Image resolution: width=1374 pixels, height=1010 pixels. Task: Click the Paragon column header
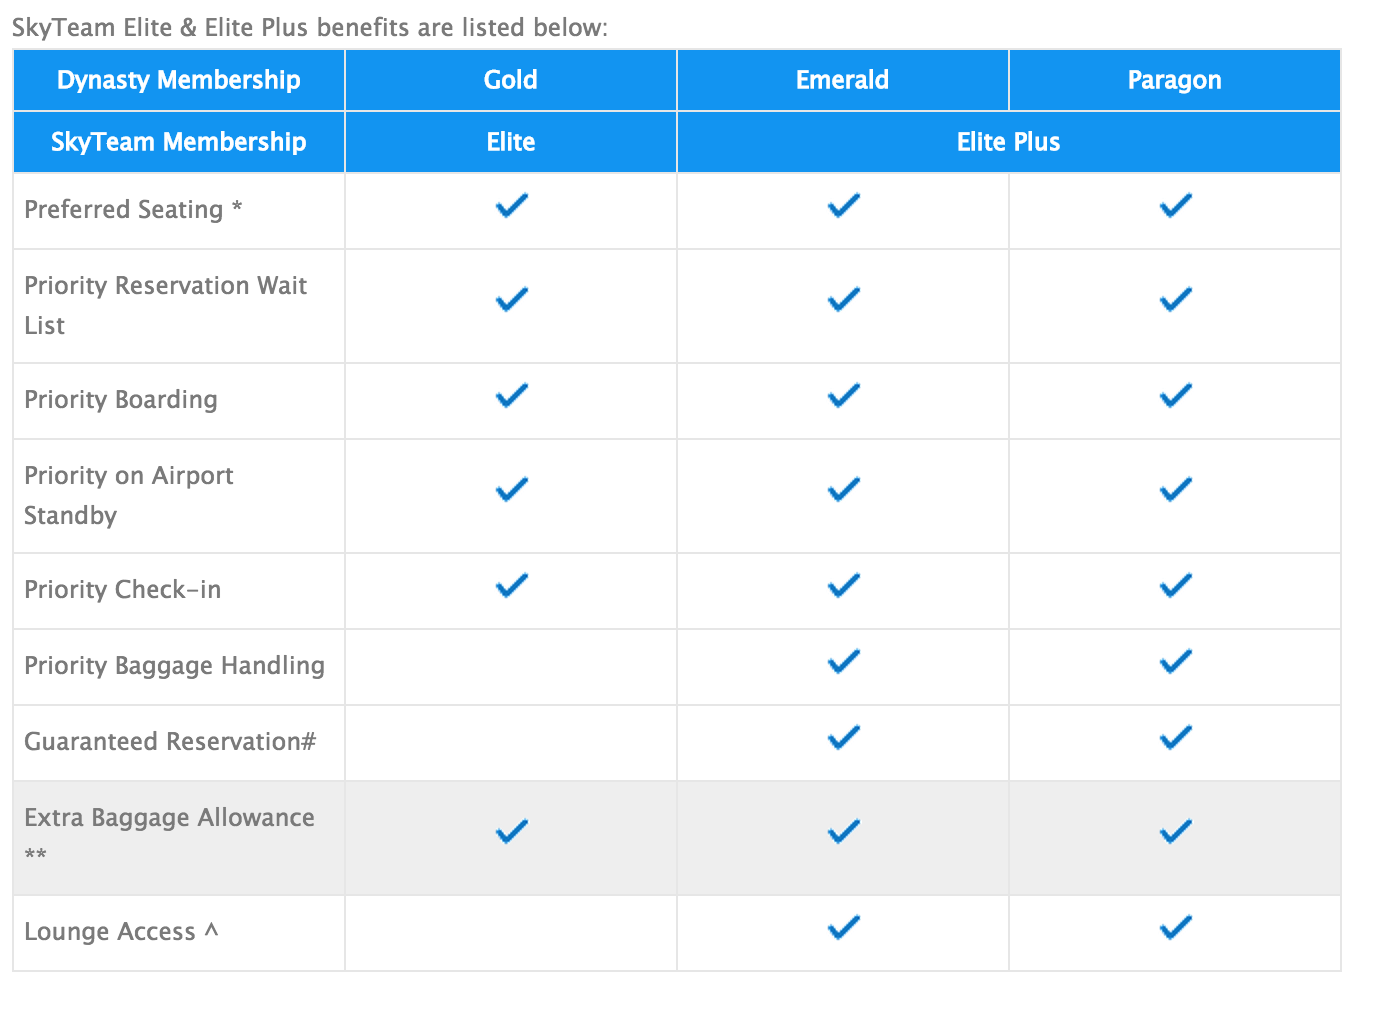(1174, 80)
